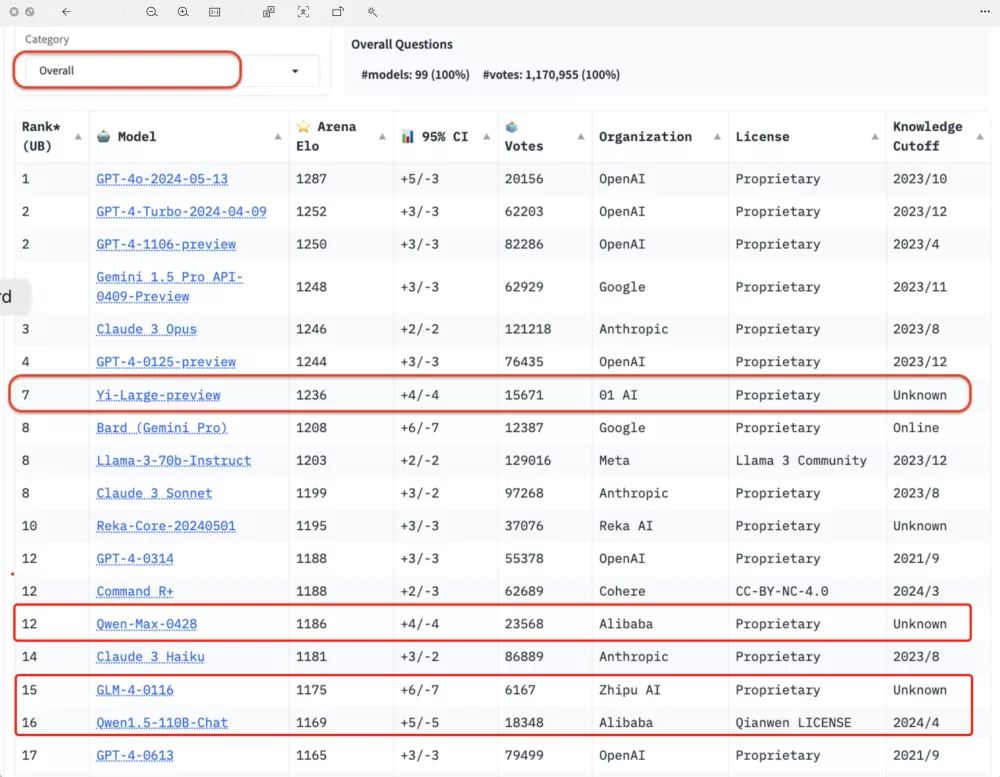Screen dimensions: 1000x777
Task: Select the 'Cohere' organization cell
Action: coord(622,591)
